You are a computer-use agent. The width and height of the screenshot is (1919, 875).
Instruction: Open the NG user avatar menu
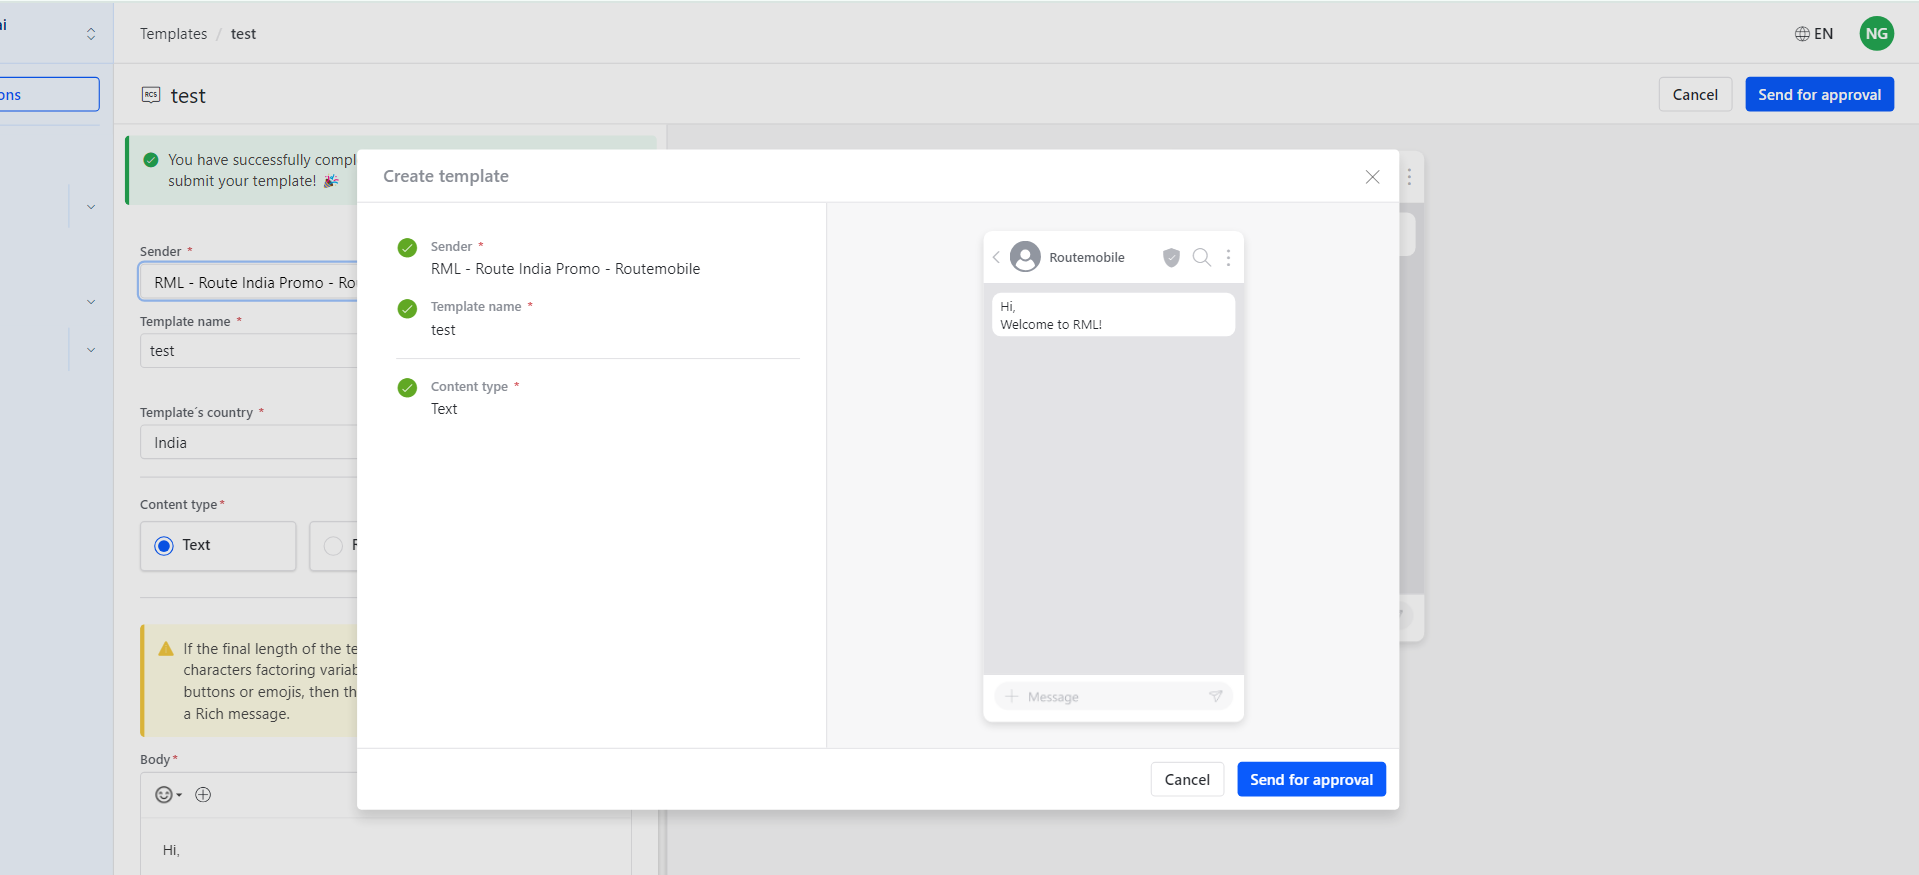(1876, 33)
